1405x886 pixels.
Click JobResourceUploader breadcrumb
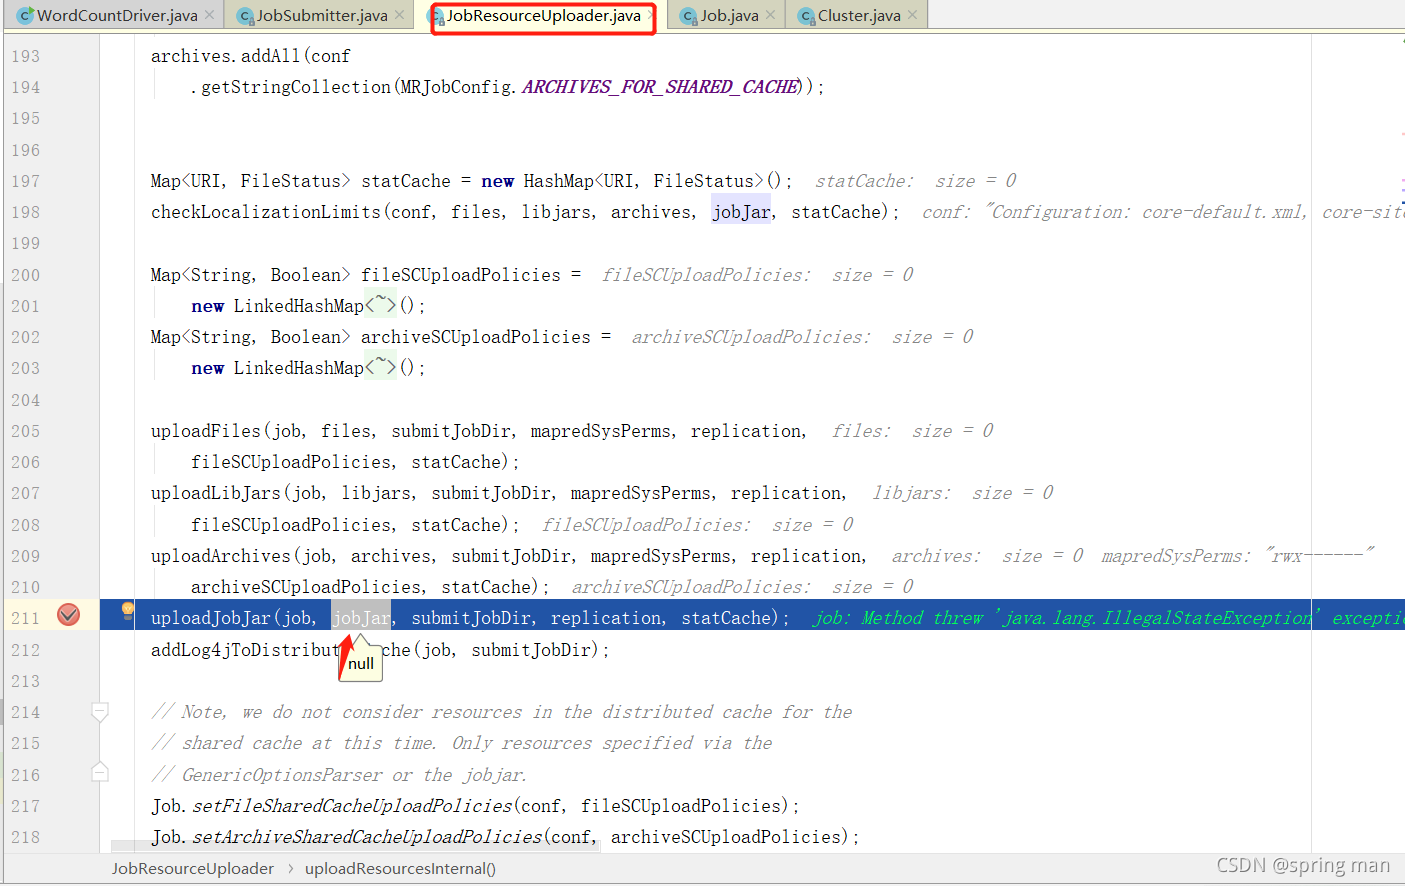point(192,868)
